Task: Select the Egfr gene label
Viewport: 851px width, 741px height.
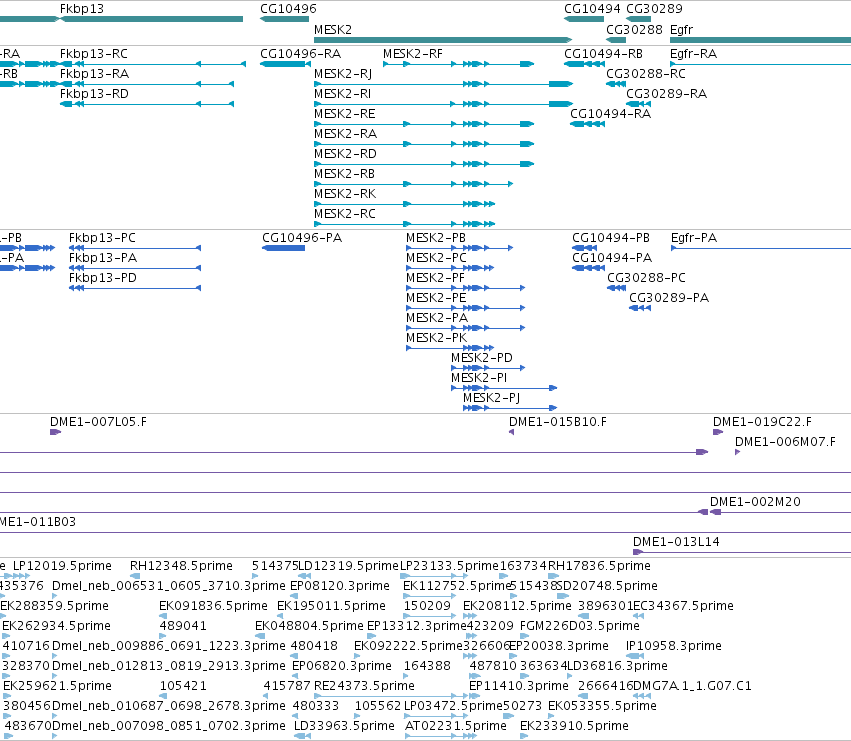Action: [681, 29]
